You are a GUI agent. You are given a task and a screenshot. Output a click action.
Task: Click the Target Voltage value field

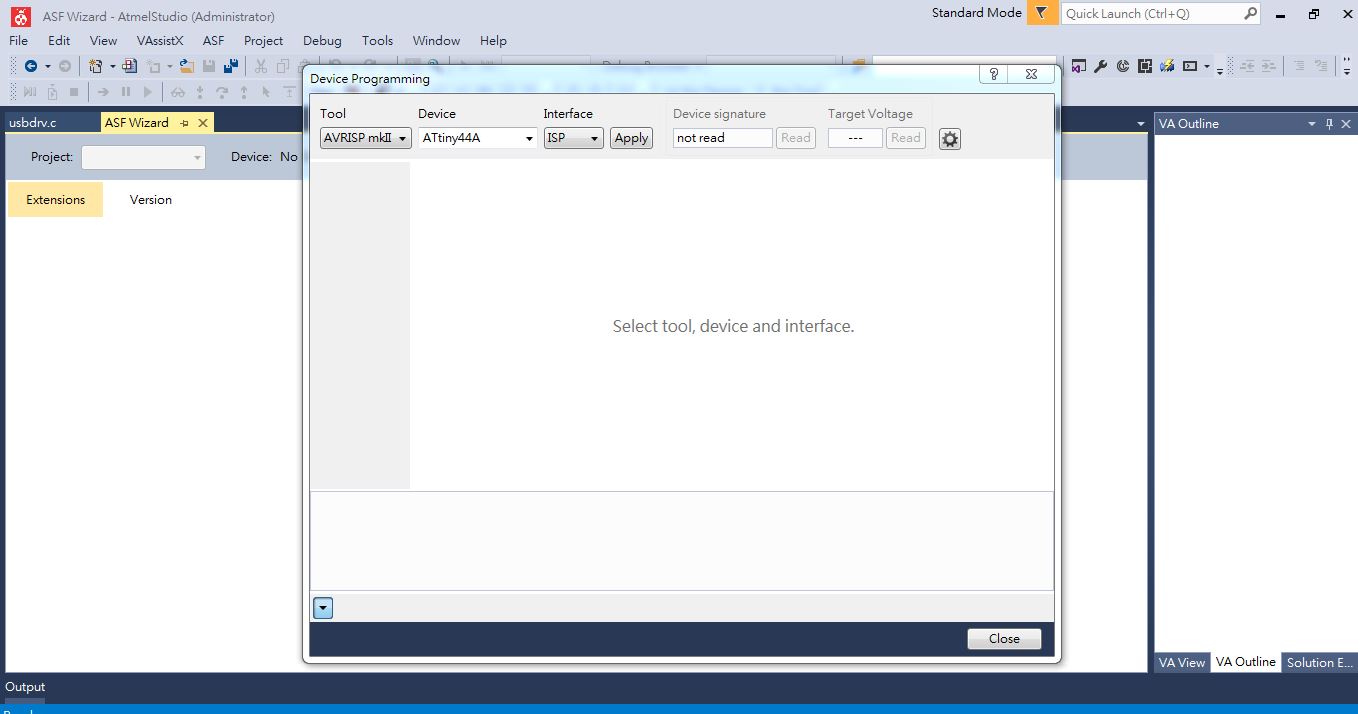pos(855,138)
